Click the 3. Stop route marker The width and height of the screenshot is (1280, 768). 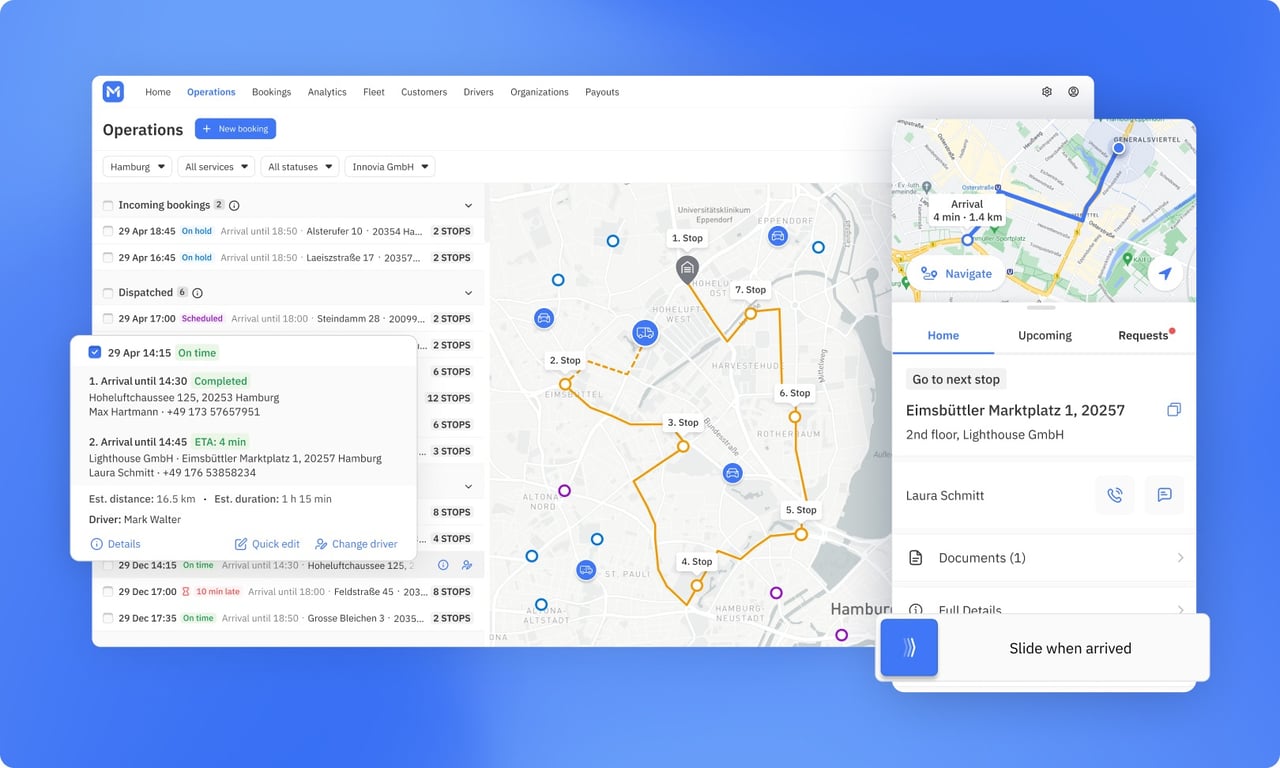coord(683,446)
